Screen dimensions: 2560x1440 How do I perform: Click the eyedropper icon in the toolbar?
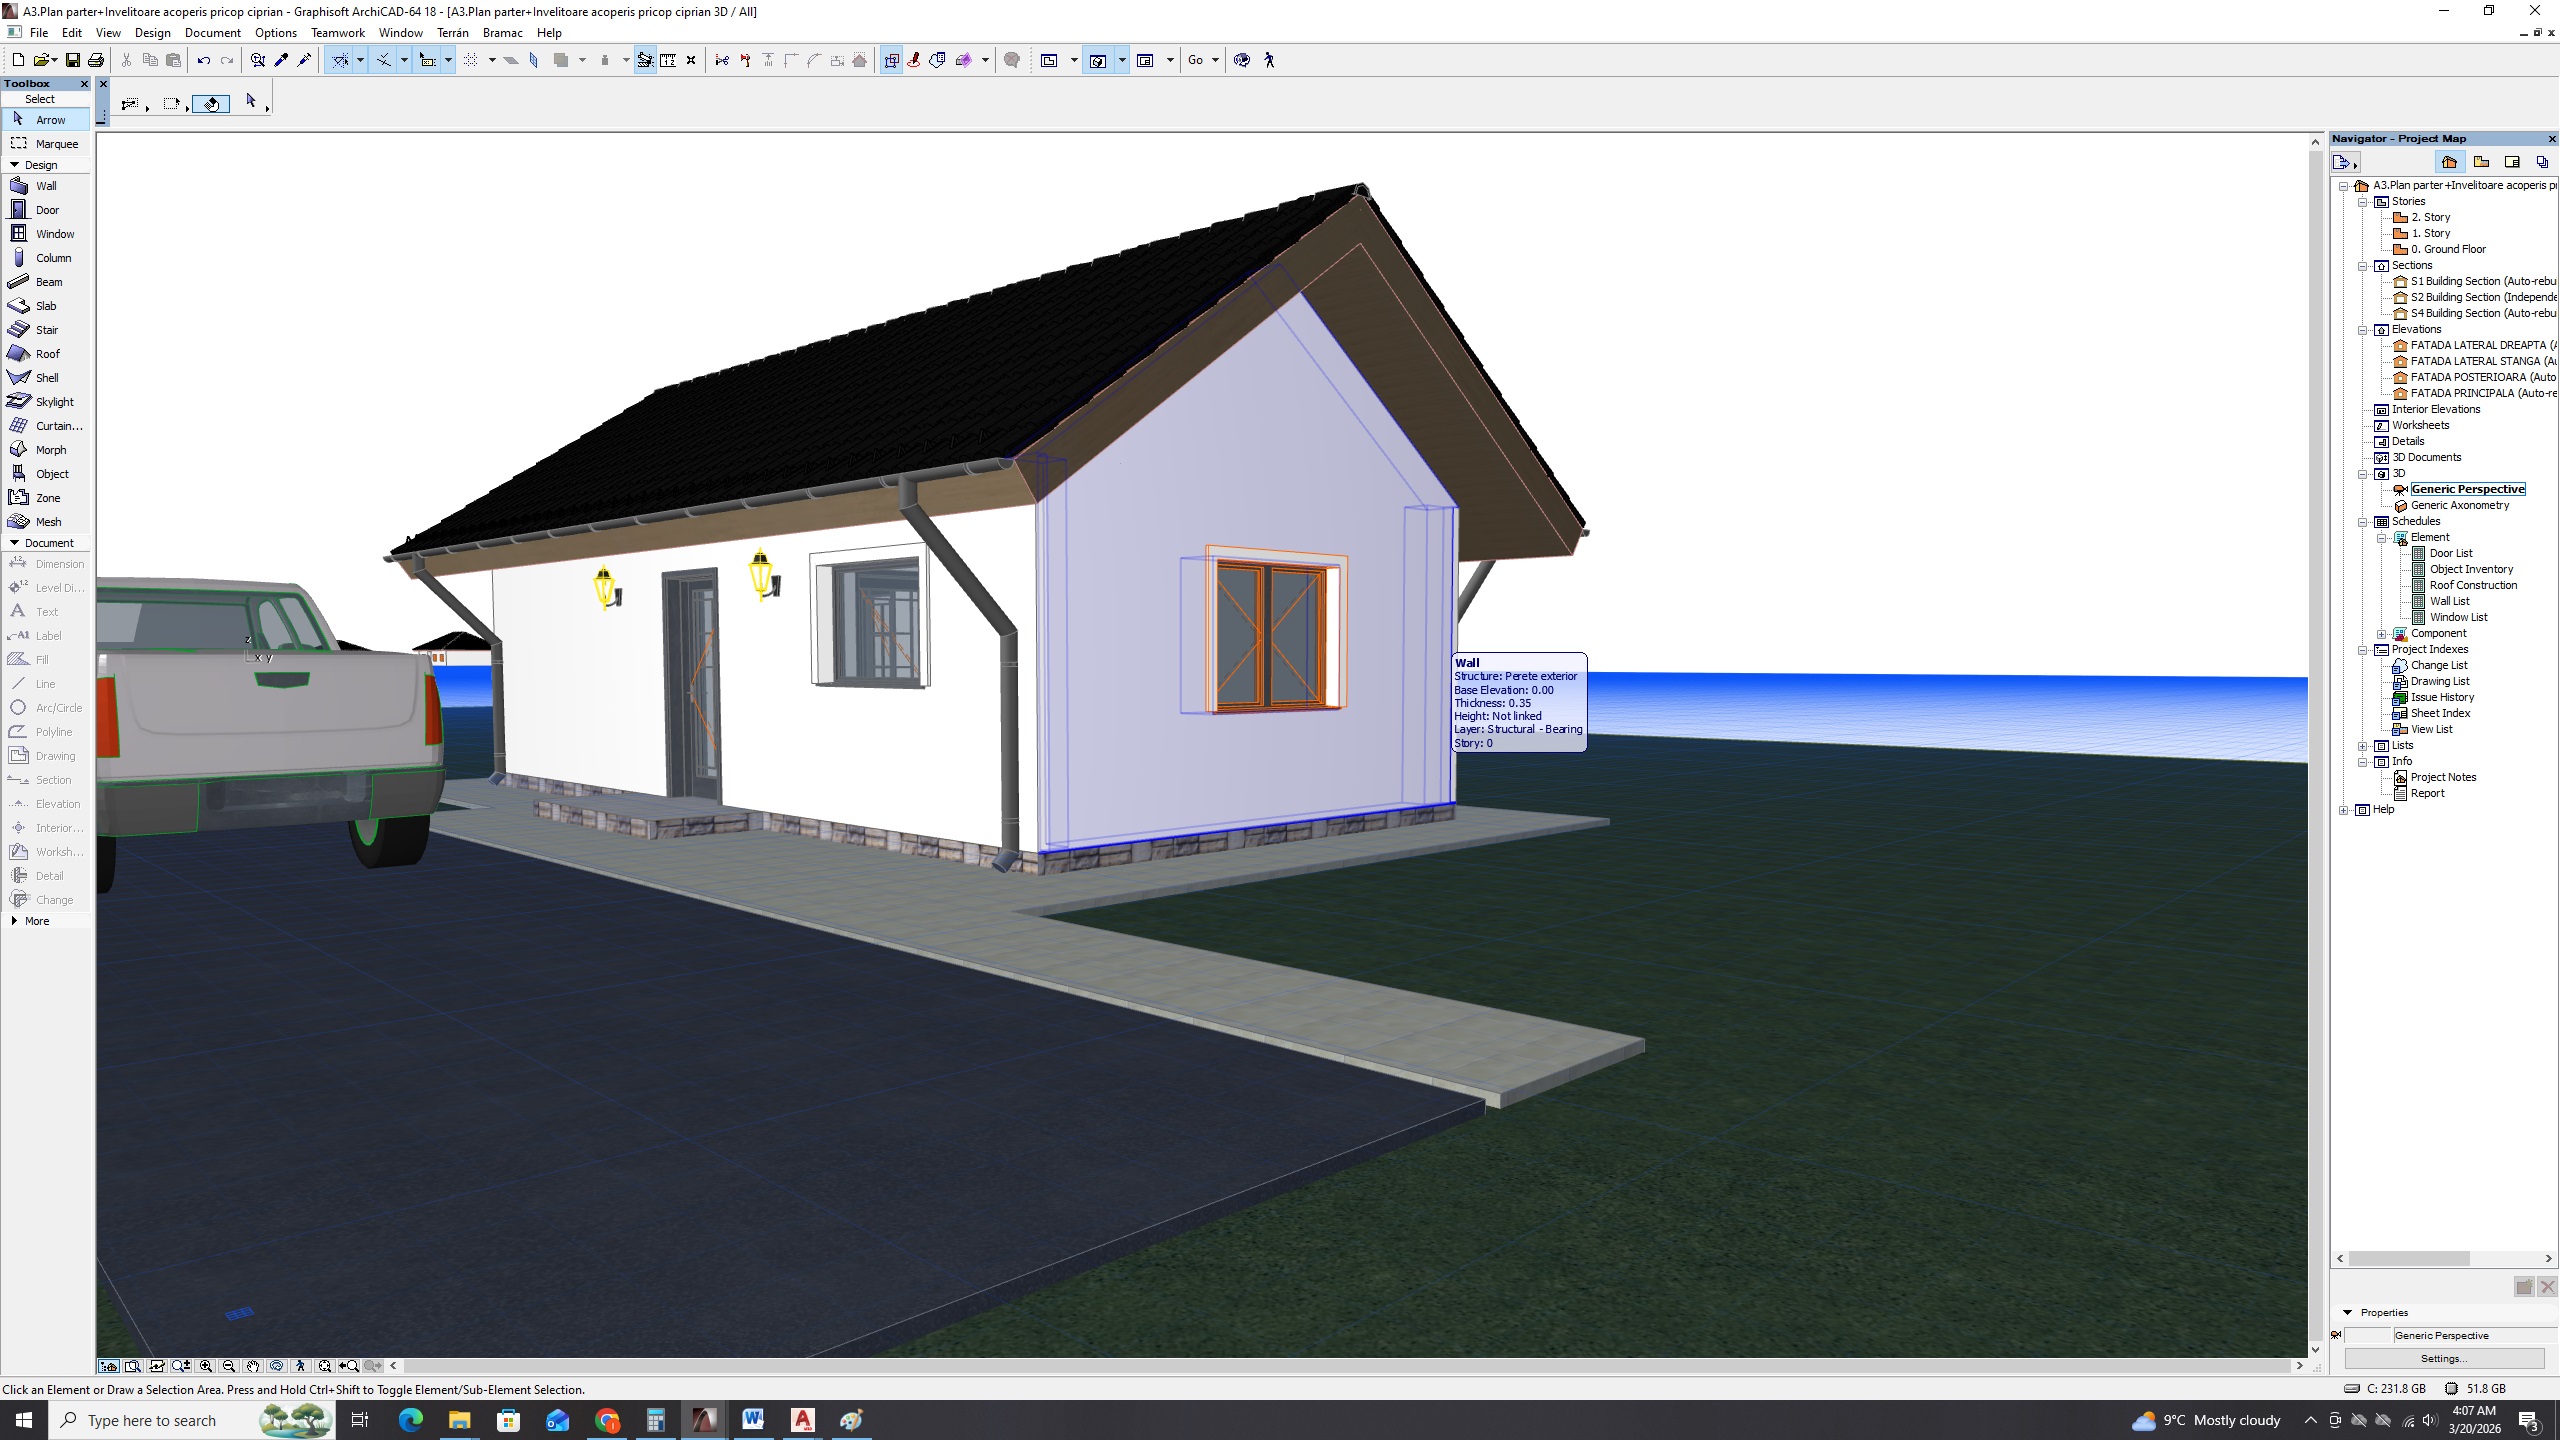coord(281,60)
